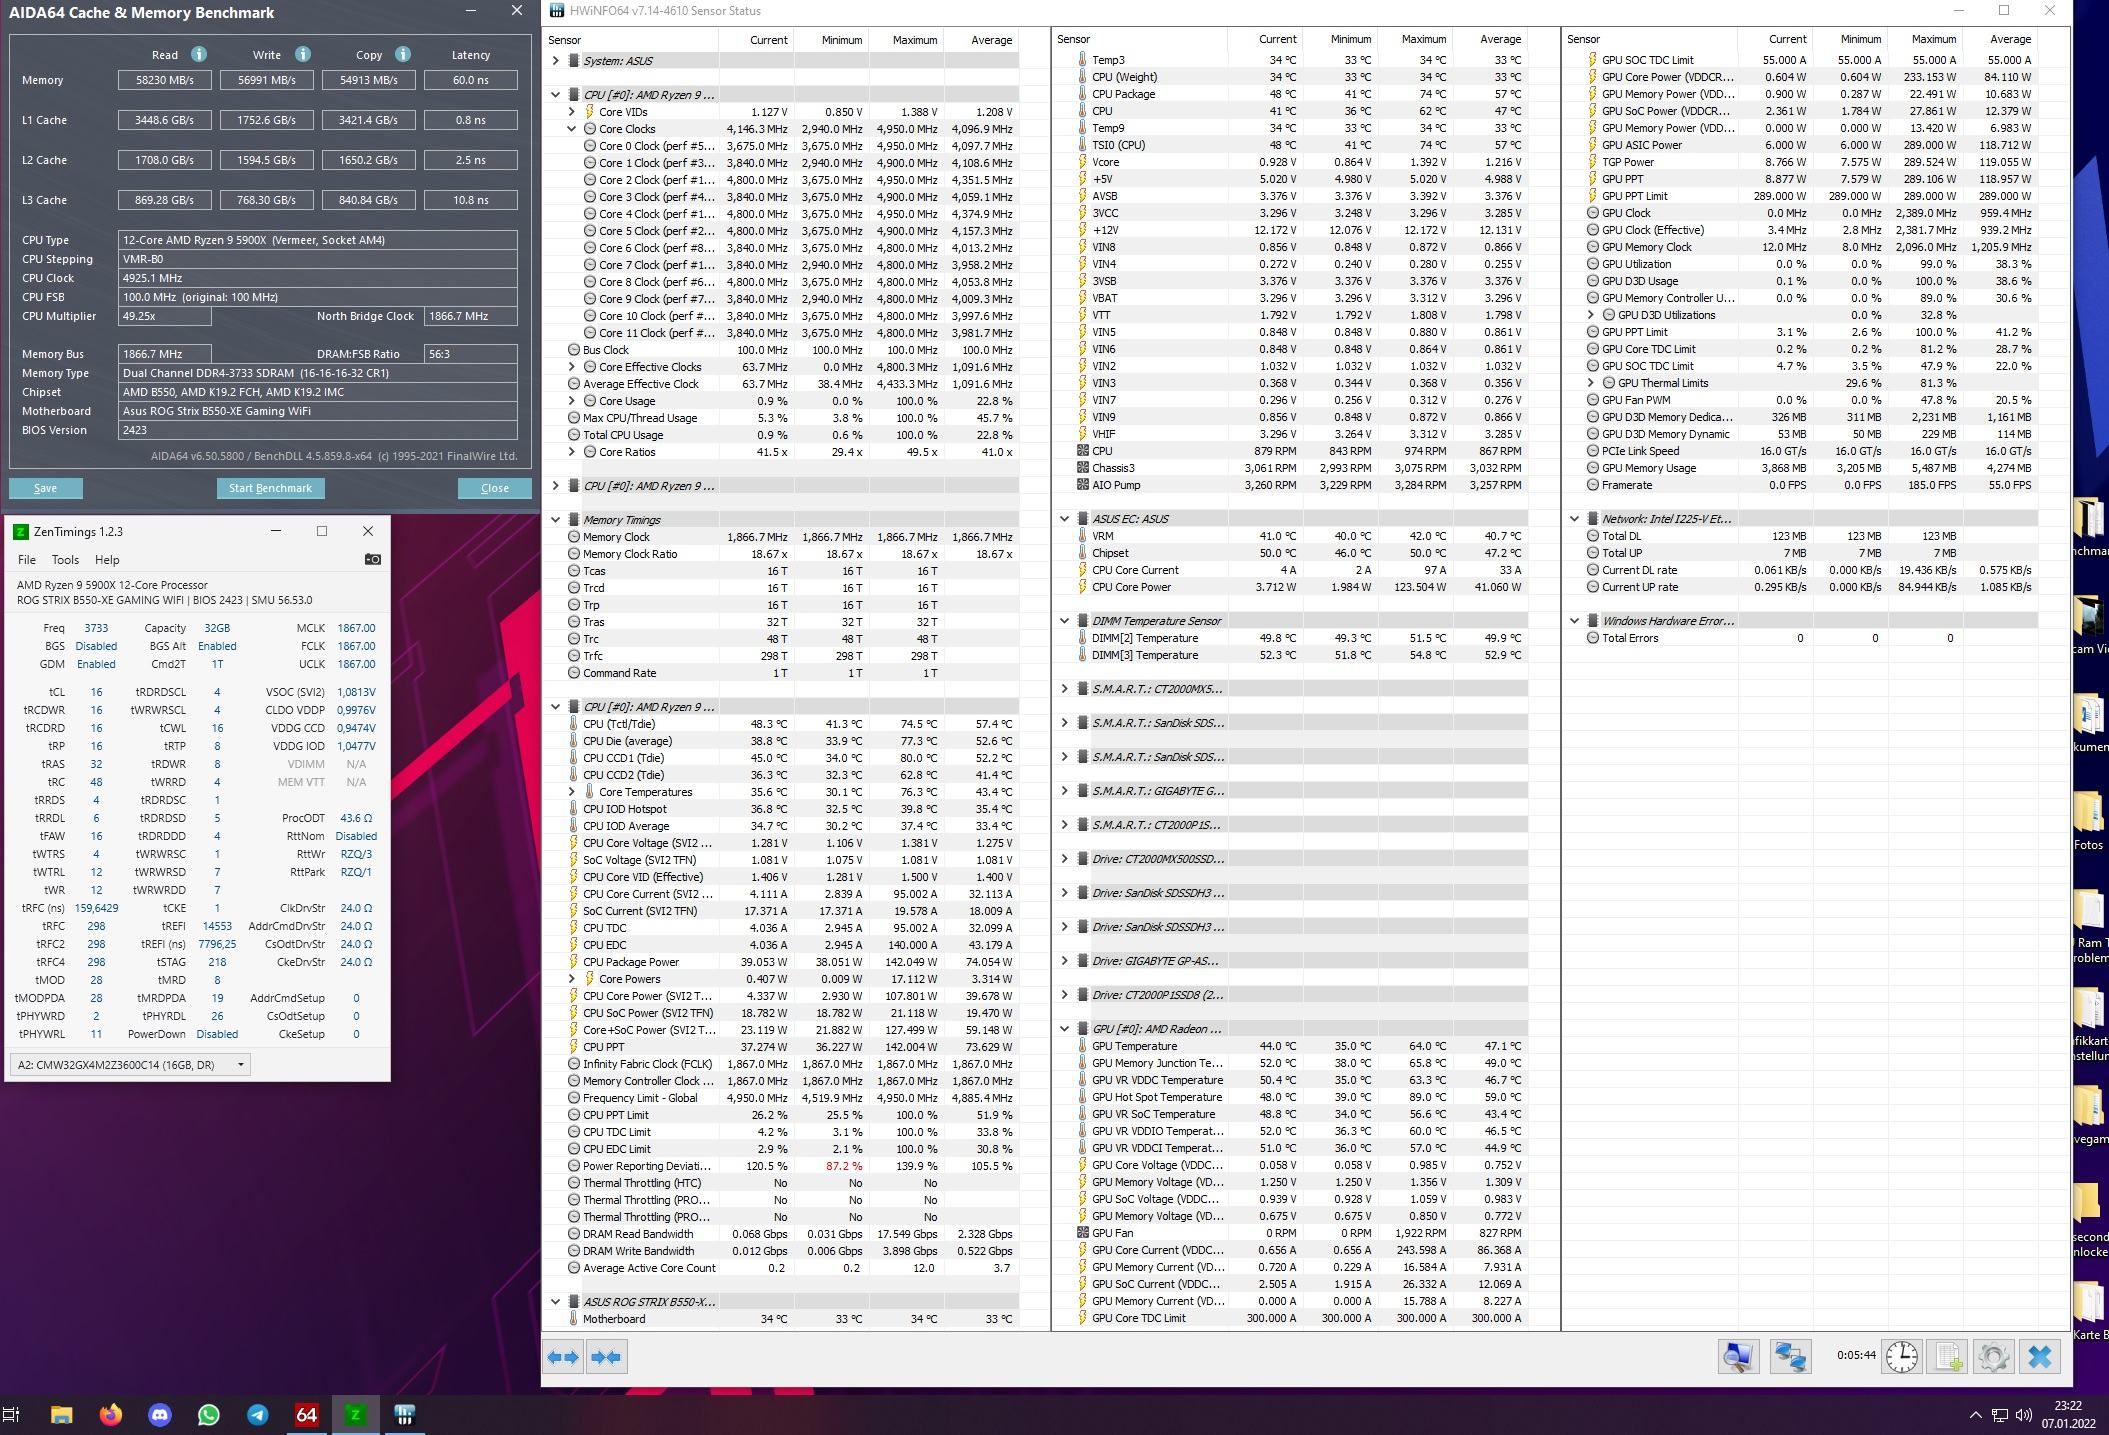Screen dimensions: 2109x1435
Task: Expand the System: ASUS sensor group
Action: [556, 61]
